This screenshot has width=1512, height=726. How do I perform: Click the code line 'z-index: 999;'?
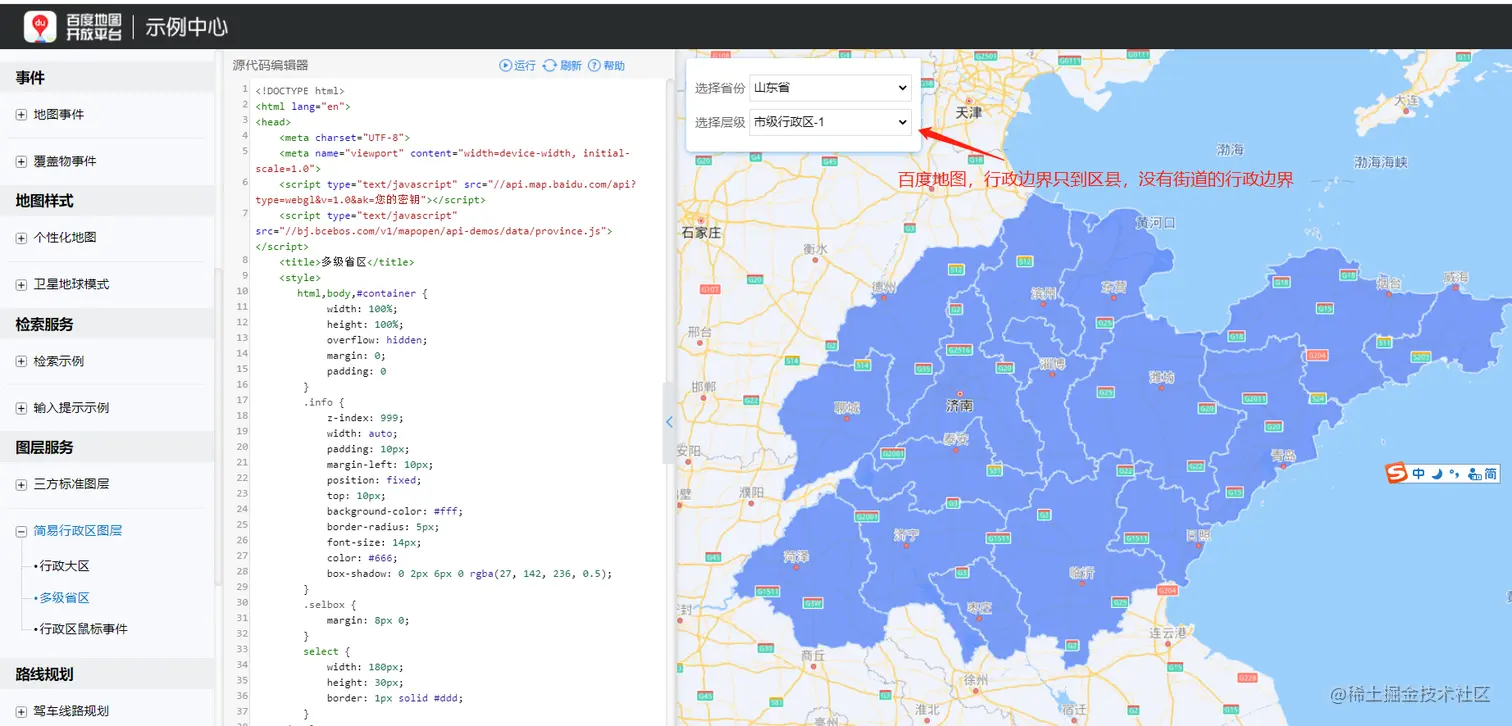pos(365,418)
